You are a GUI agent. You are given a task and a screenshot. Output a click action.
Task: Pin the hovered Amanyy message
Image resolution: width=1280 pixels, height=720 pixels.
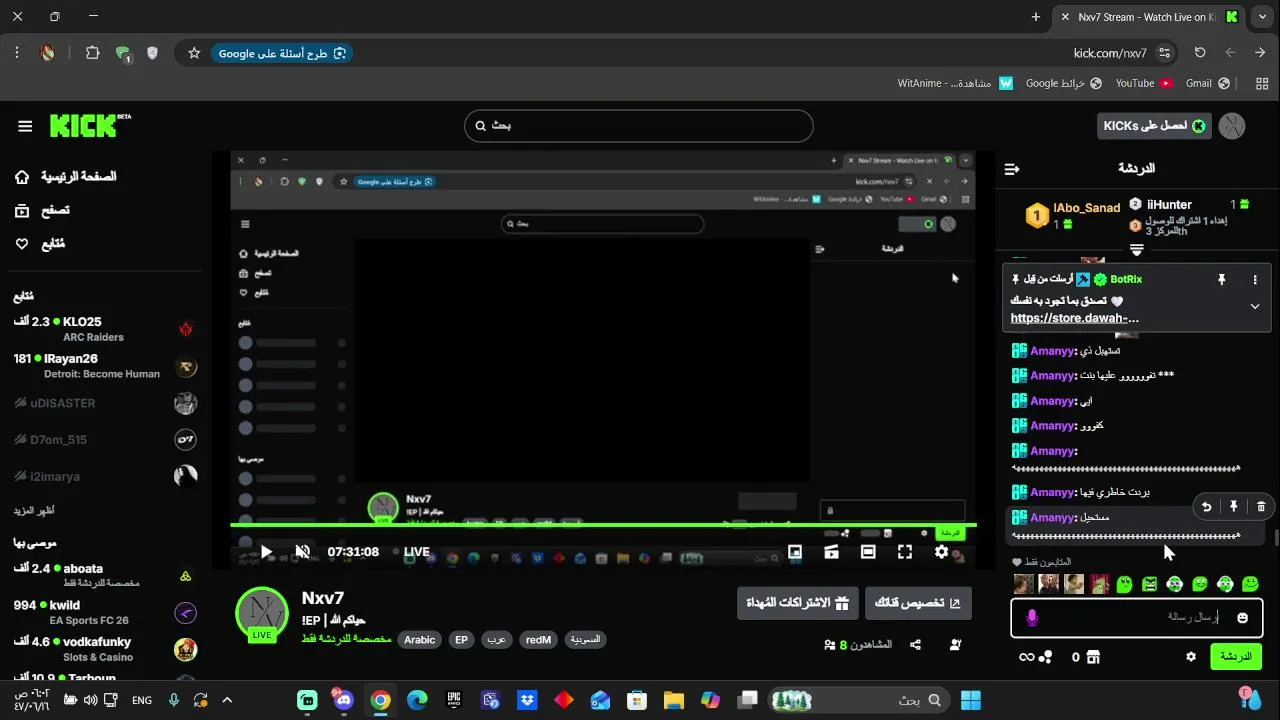pos(1233,507)
